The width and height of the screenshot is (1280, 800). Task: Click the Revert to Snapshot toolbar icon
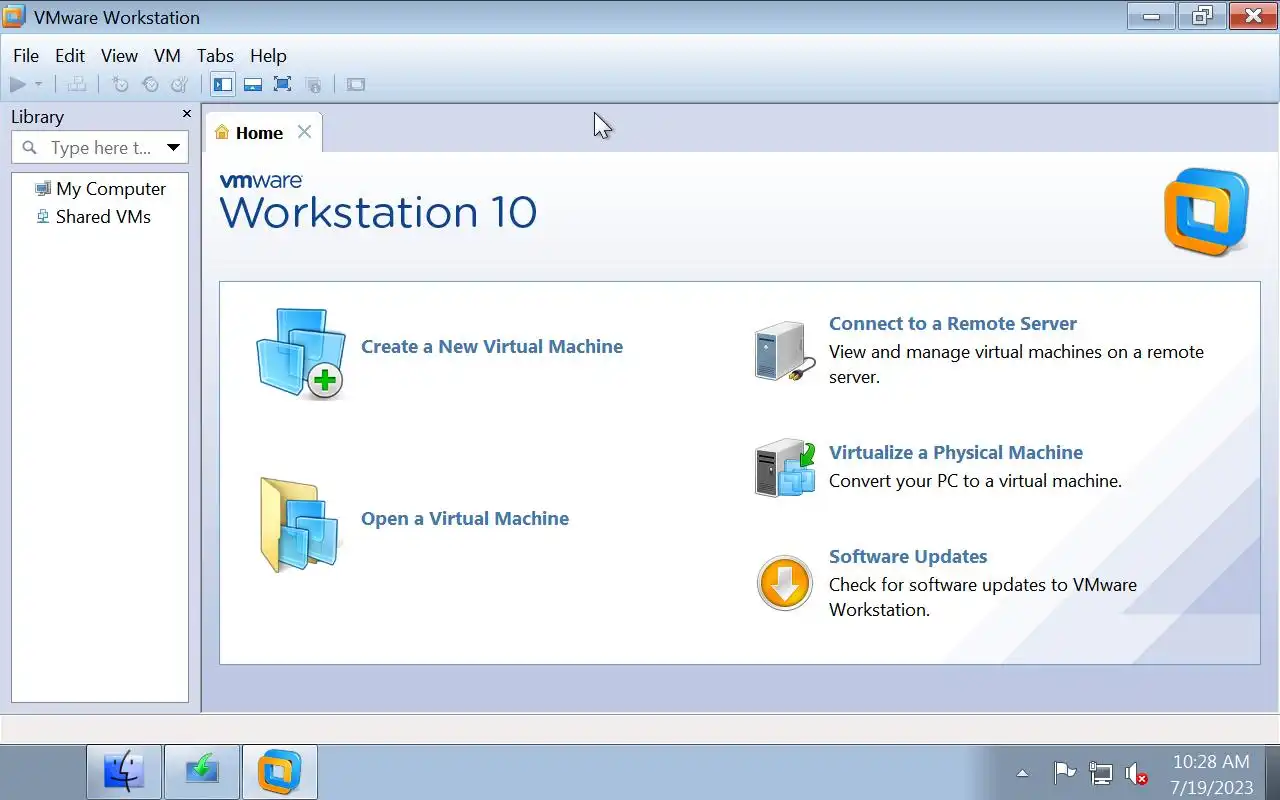[x=150, y=85]
